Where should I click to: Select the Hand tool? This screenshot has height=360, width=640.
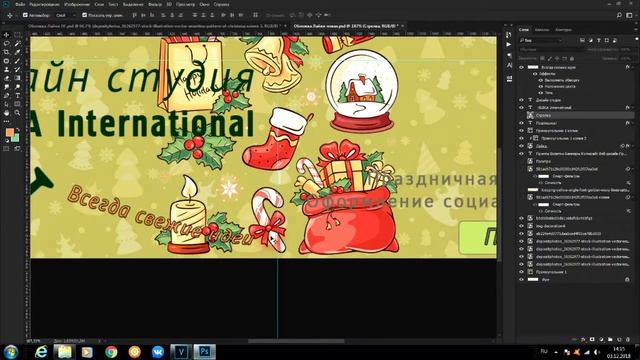tap(7, 113)
